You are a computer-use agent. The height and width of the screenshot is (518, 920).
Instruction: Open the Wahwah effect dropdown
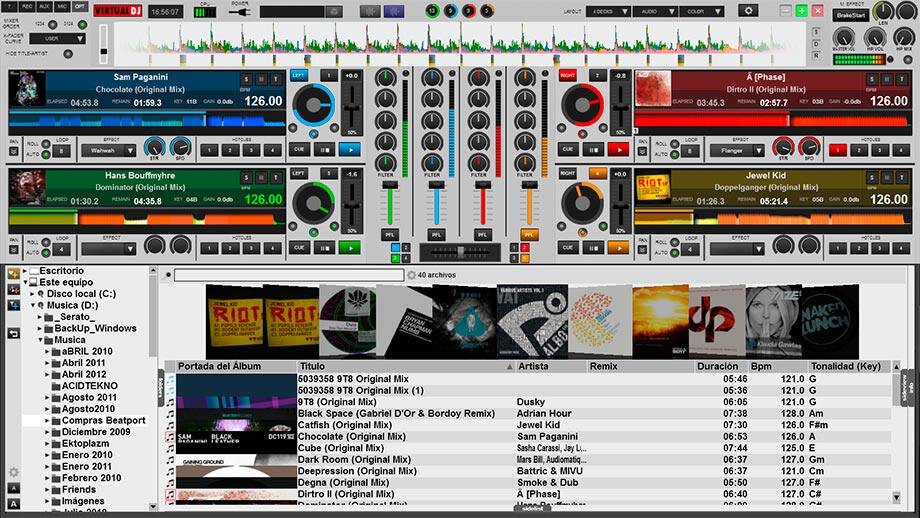(x=109, y=151)
